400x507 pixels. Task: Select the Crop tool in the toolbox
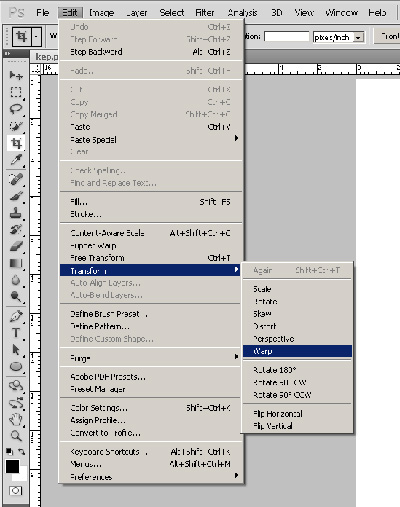click(x=16, y=143)
